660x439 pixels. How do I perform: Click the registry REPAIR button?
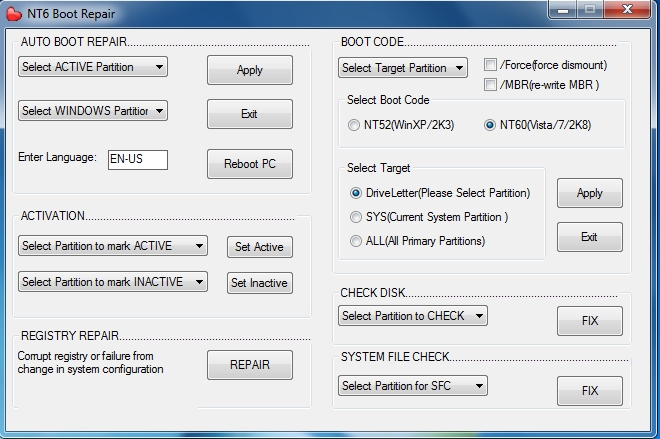(x=250, y=365)
